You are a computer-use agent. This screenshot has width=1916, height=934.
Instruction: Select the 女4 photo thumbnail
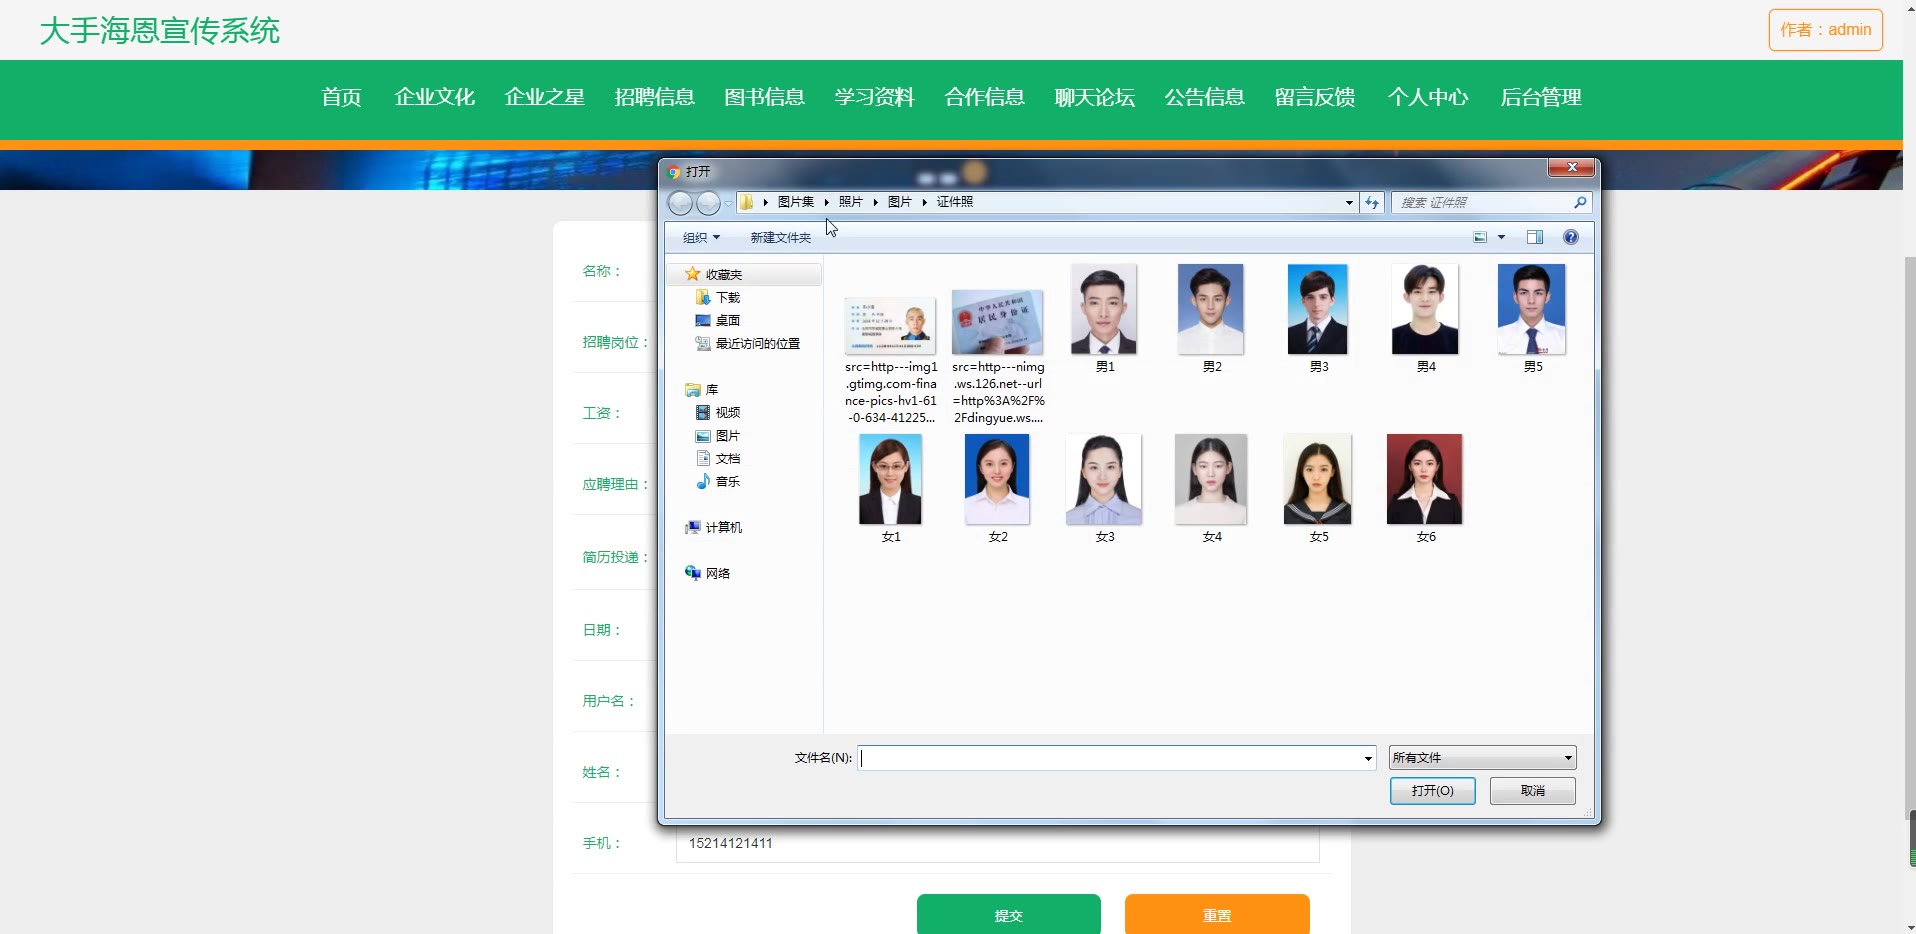pyautogui.click(x=1211, y=480)
